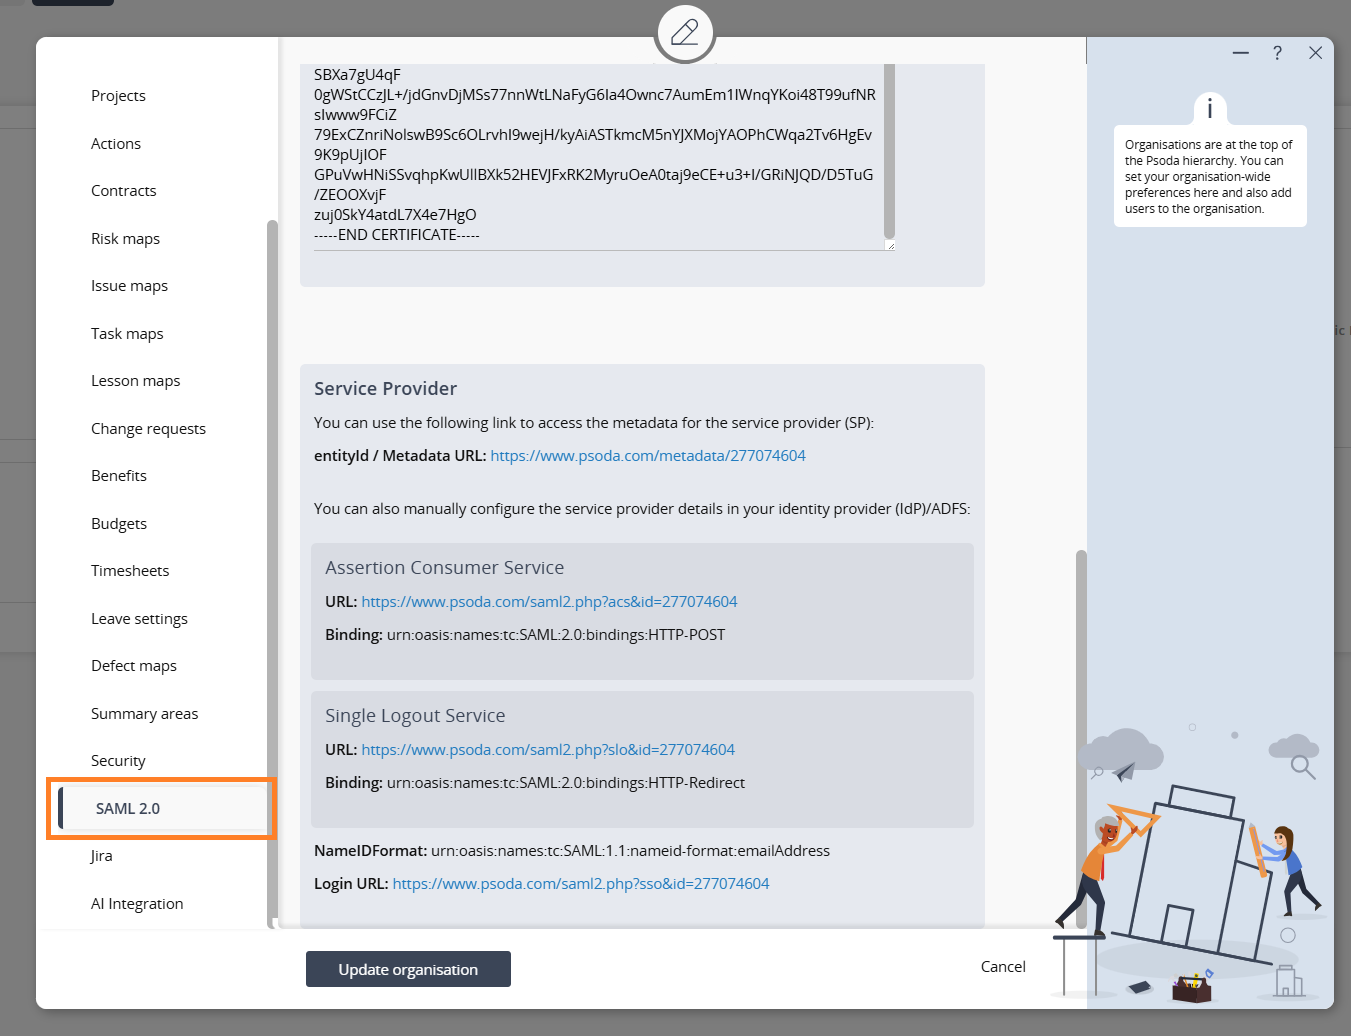The image size is (1351, 1036).
Task: Open the Assertion Consumer Service URL
Action: [549, 602]
